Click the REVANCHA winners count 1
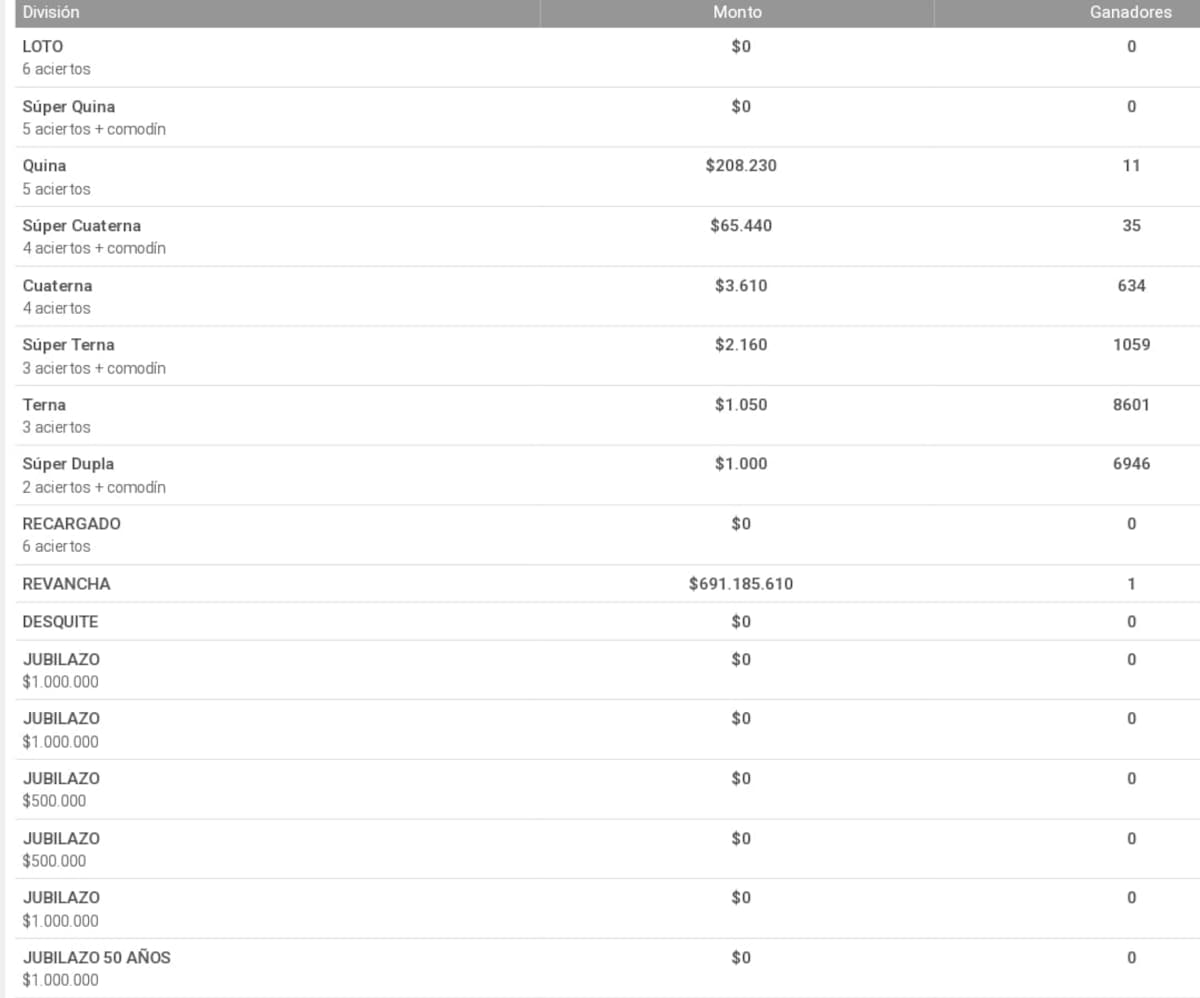 (1131, 584)
